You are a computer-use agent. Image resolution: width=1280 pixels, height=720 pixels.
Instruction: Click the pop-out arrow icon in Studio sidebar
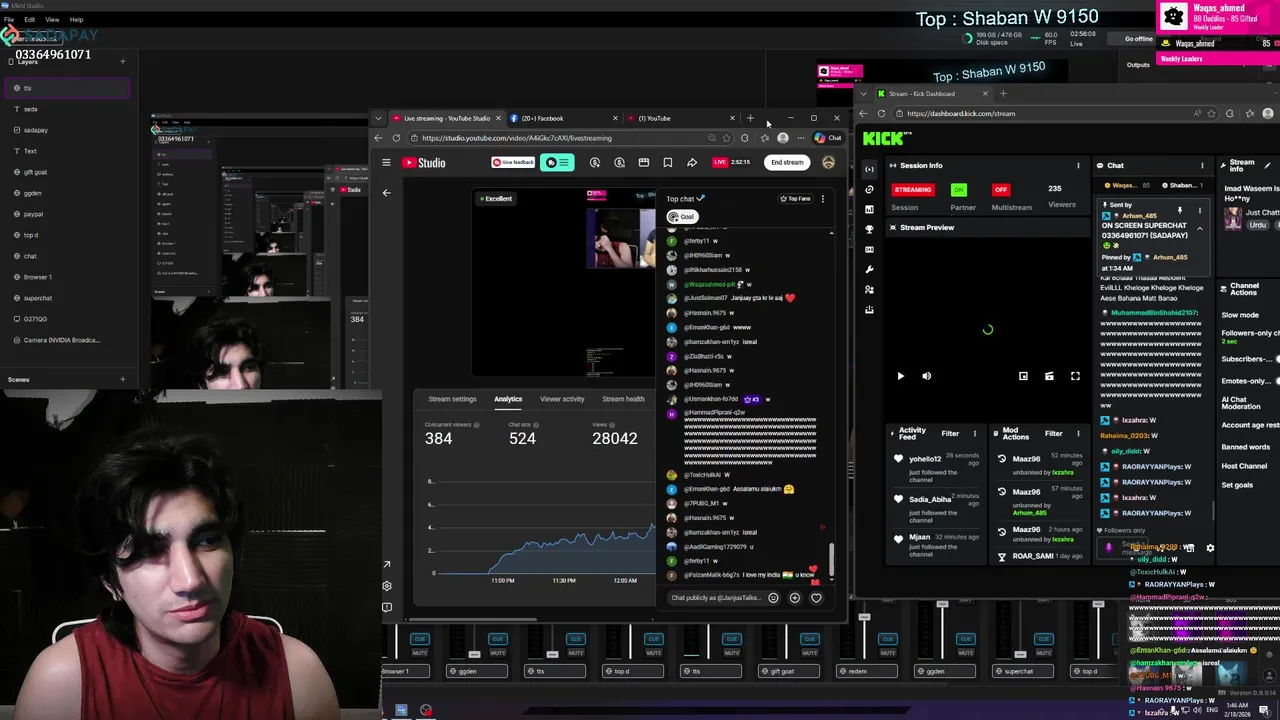click(387, 565)
